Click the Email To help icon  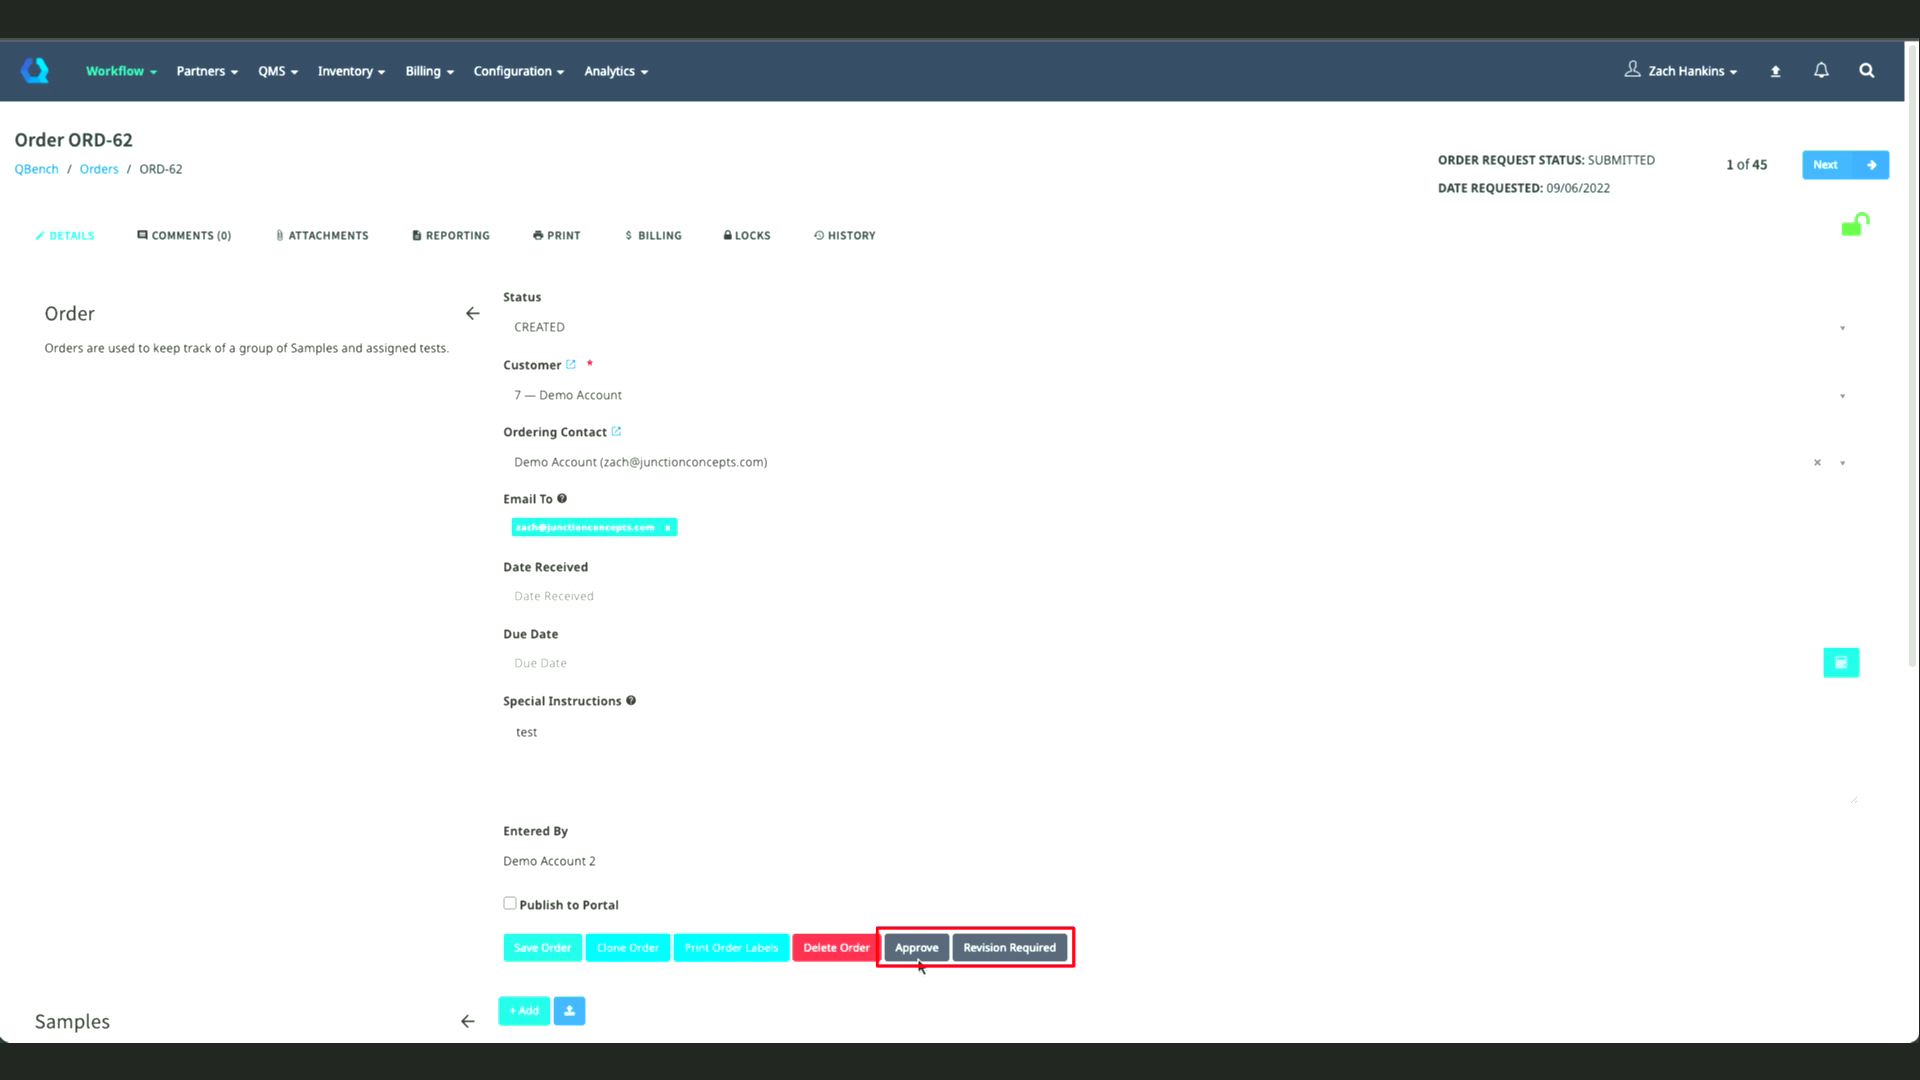point(562,498)
